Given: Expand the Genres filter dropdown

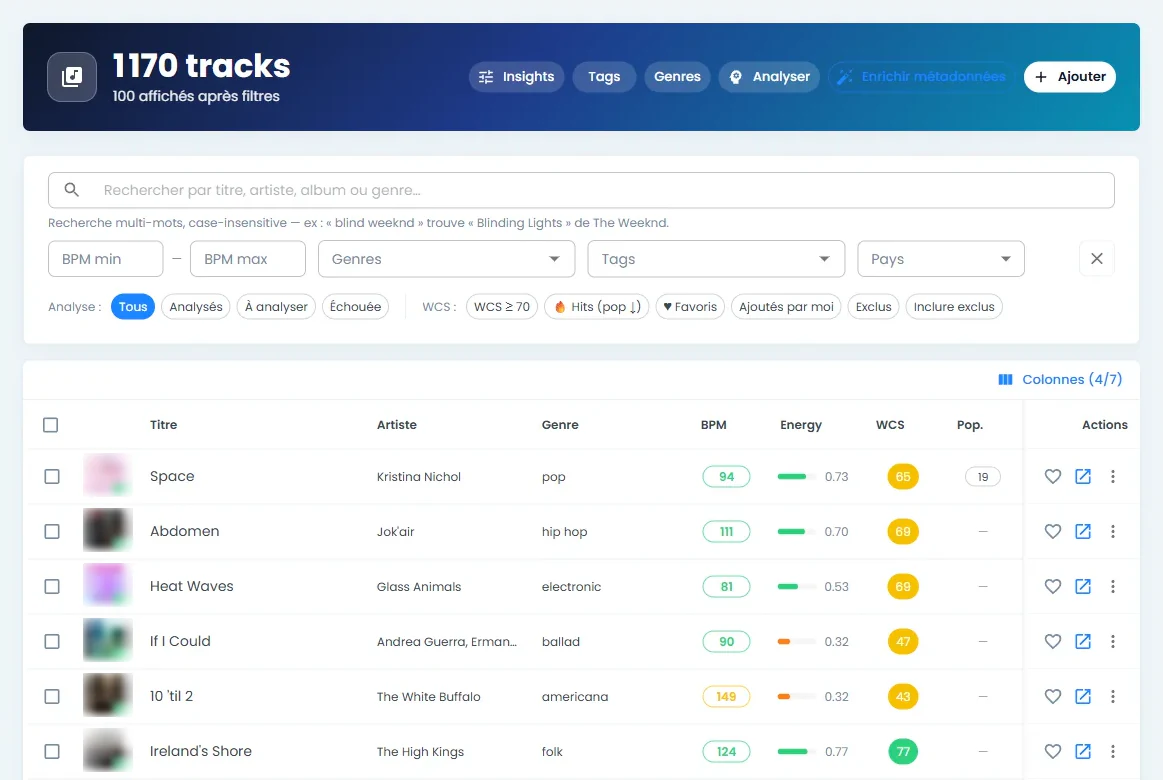Looking at the screenshot, I should point(447,259).
